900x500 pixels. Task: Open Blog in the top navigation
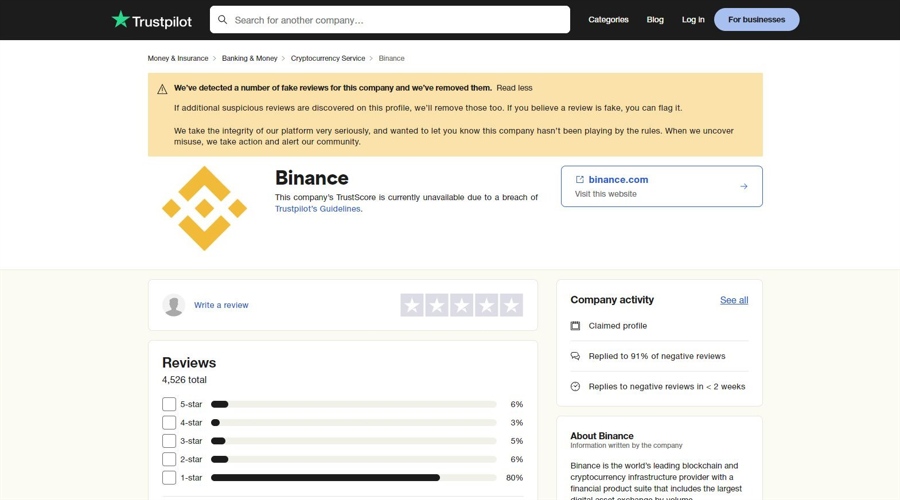pos(655,20)
